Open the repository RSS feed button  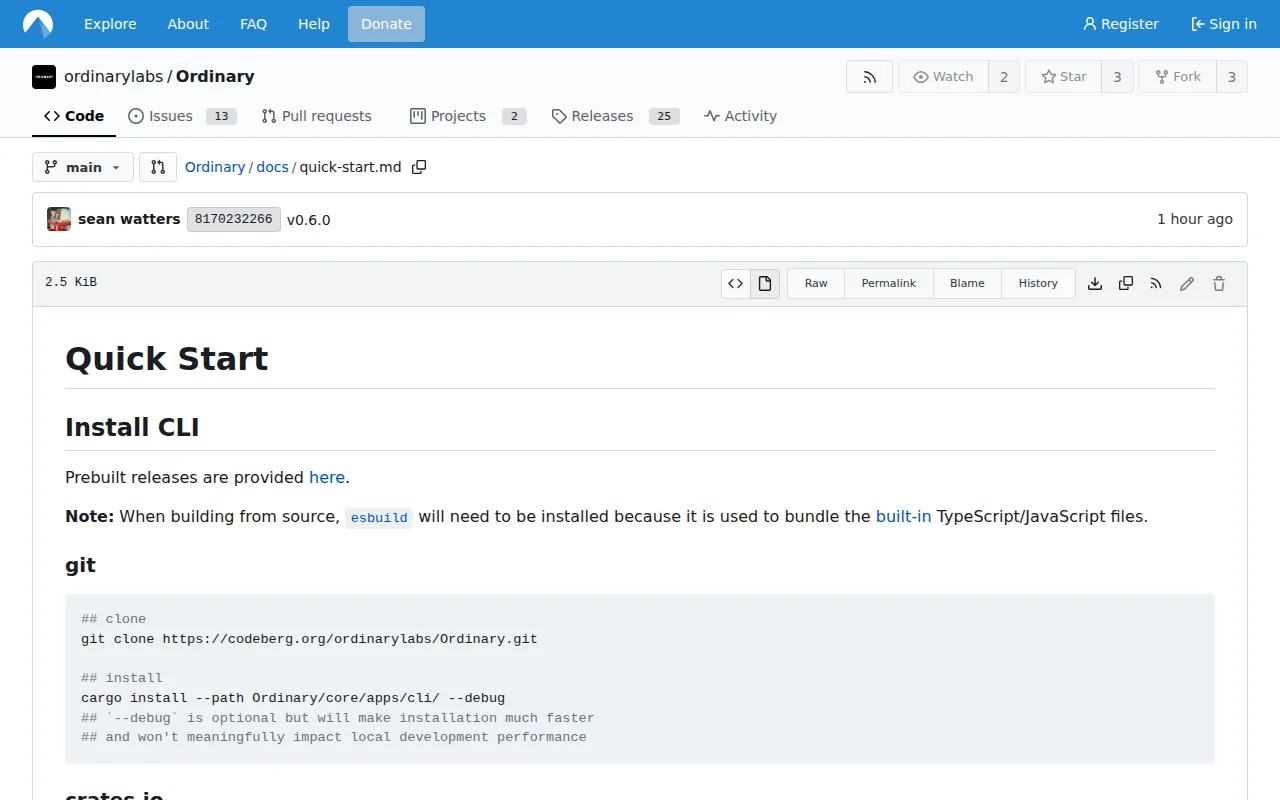[869, 77]
